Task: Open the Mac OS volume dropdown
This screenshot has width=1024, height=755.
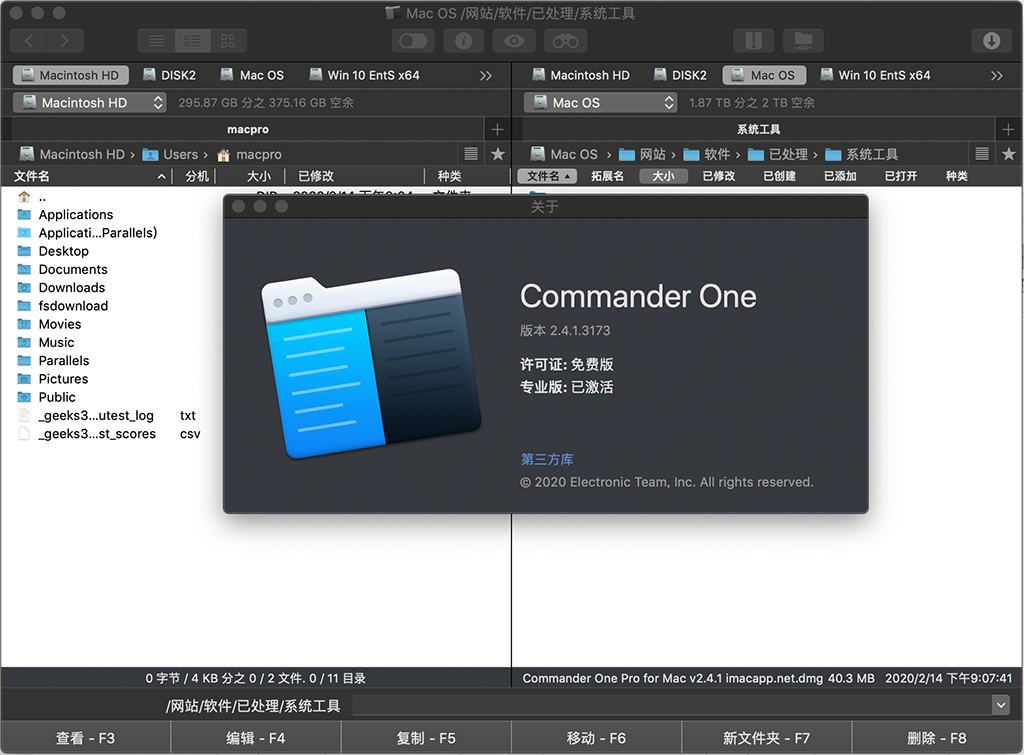Action: click(600, 103)
